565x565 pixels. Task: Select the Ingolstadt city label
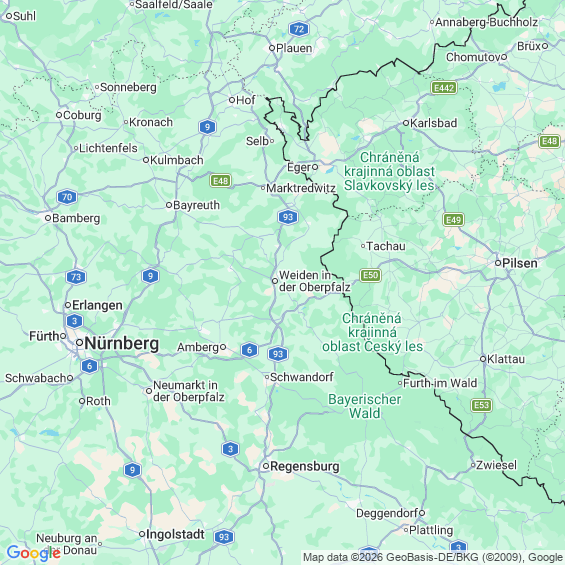tap(175, 534)
